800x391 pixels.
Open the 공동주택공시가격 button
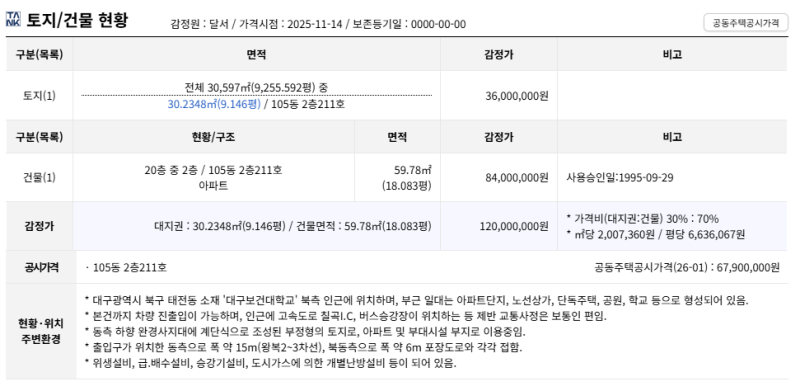click(745, 23)
